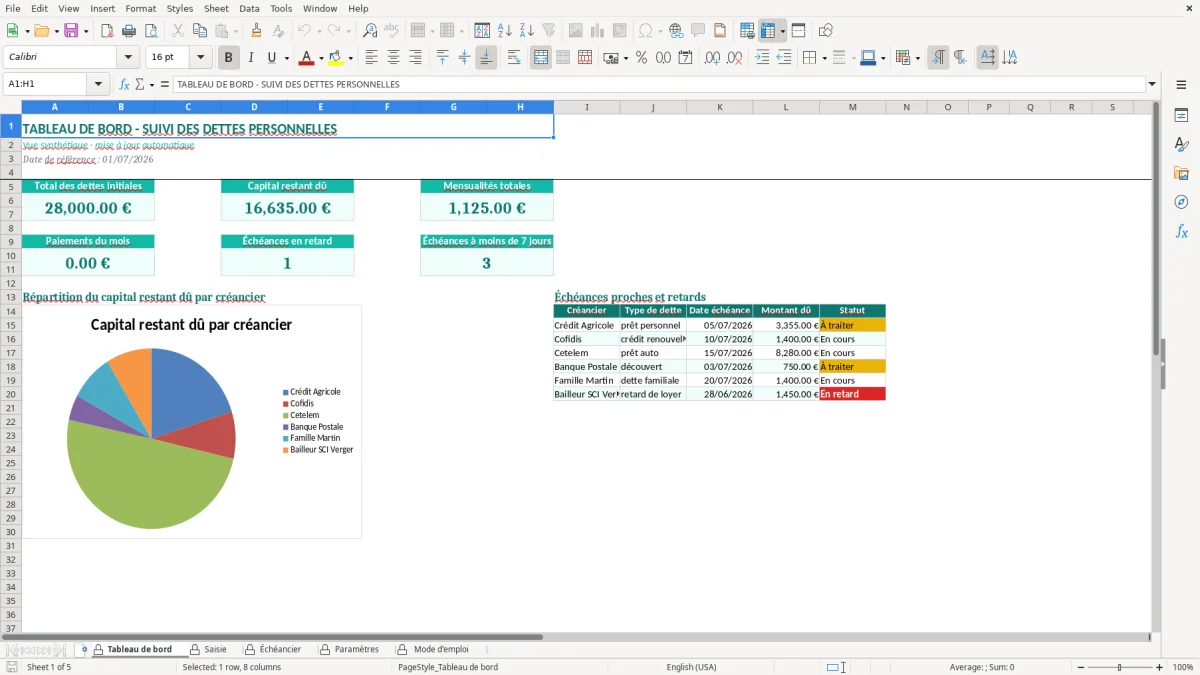This screenshot has height=675, width=1200.
Task: Expand the formula bar
Action: [1152, 85]
